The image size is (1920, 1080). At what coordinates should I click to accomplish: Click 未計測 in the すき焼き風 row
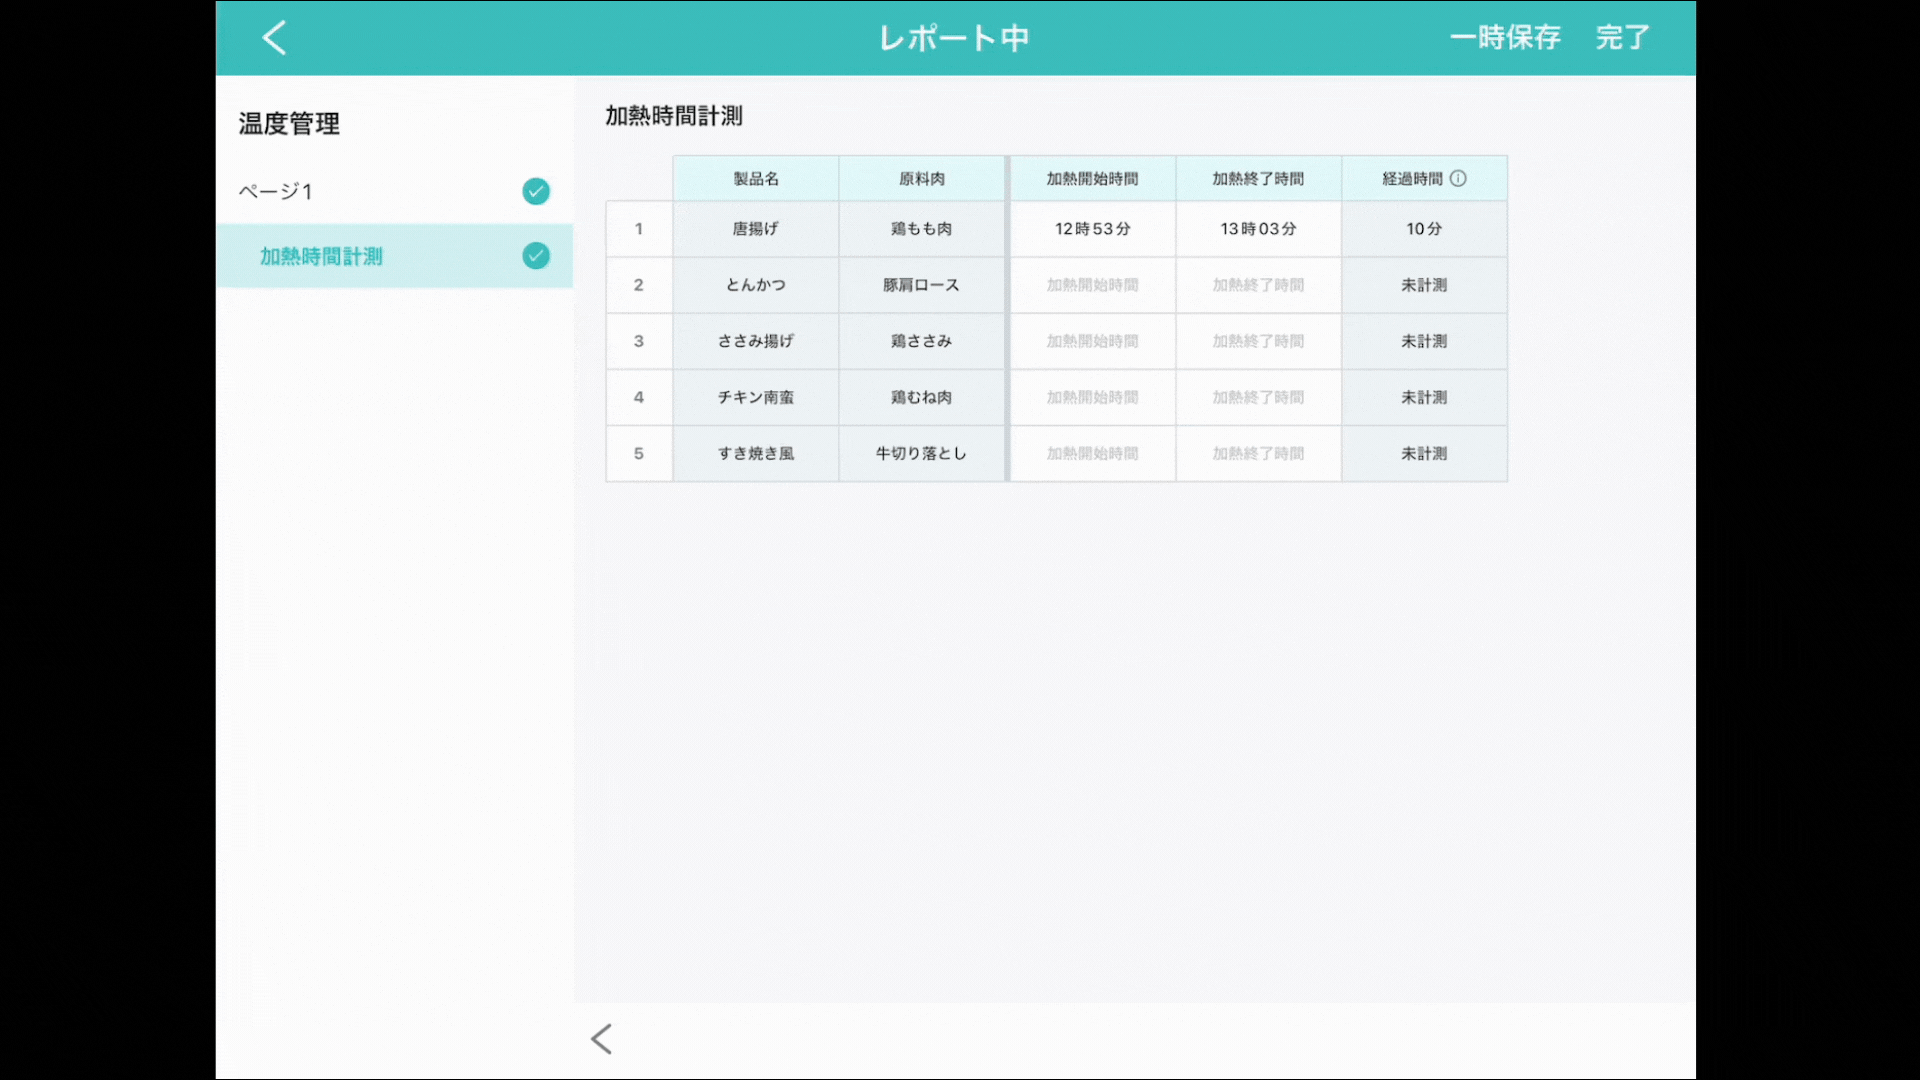pyautogui.click(x=1424, y=453)
